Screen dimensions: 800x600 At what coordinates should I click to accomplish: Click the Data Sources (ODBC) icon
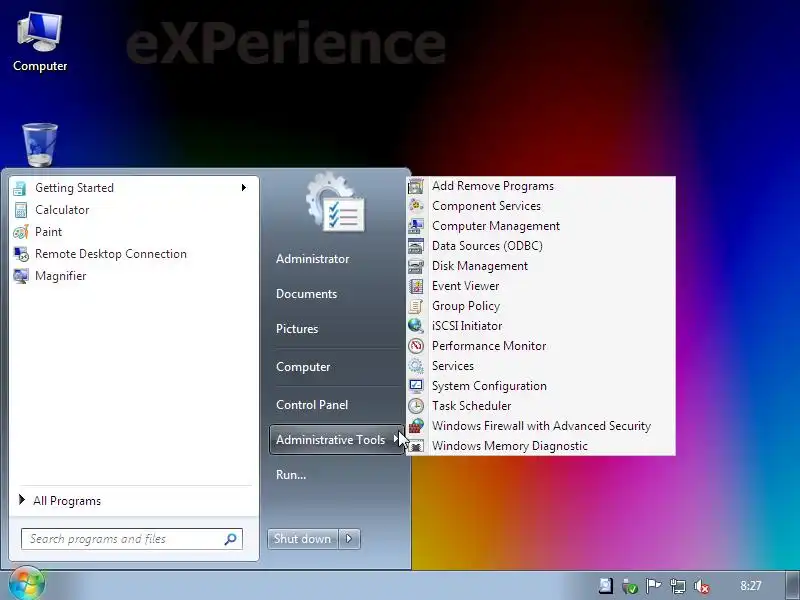click(416, 246)
